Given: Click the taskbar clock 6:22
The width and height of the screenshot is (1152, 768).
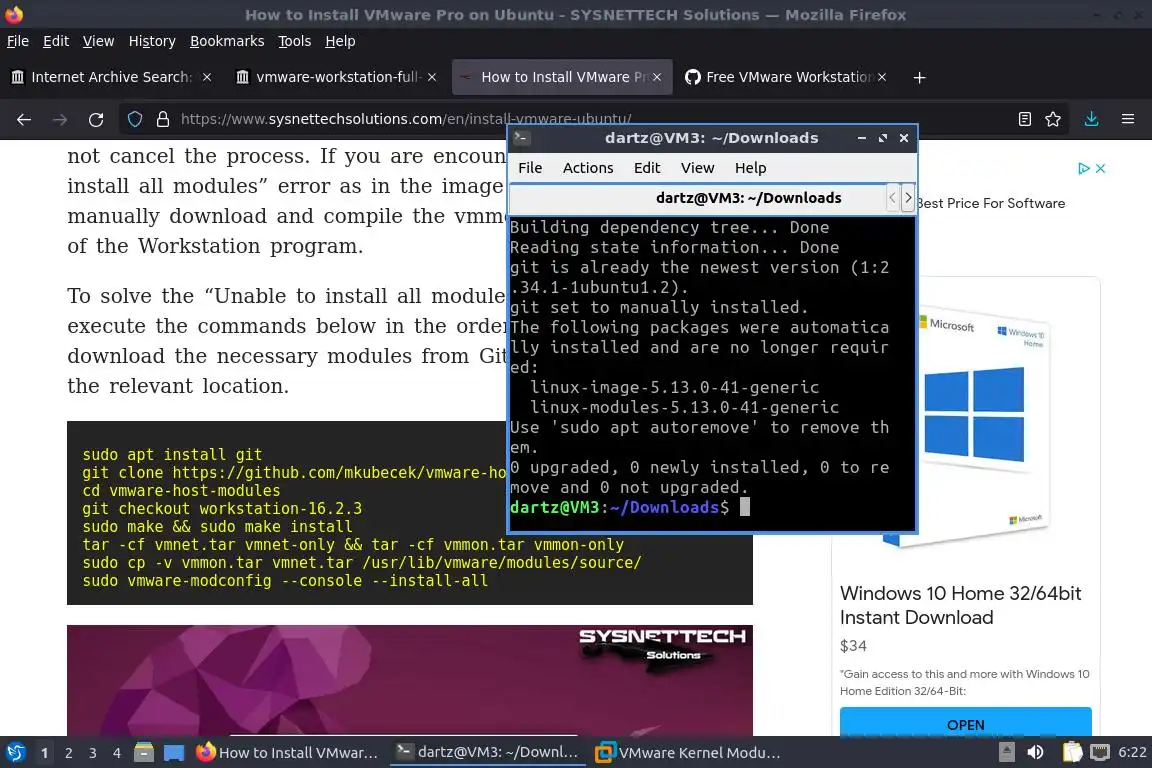Looking at the screenshot, I should point(1132,752).
